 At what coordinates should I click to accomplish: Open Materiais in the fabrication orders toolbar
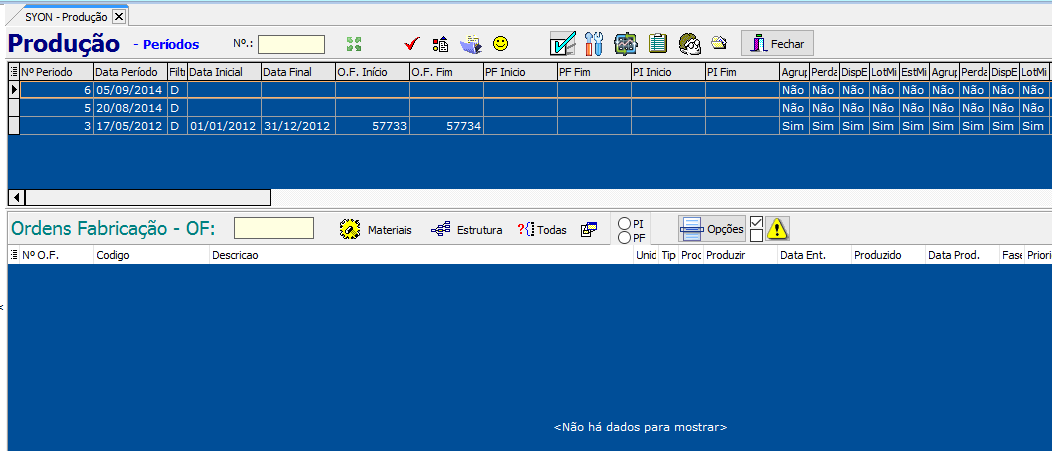click(x=376, y=229)
